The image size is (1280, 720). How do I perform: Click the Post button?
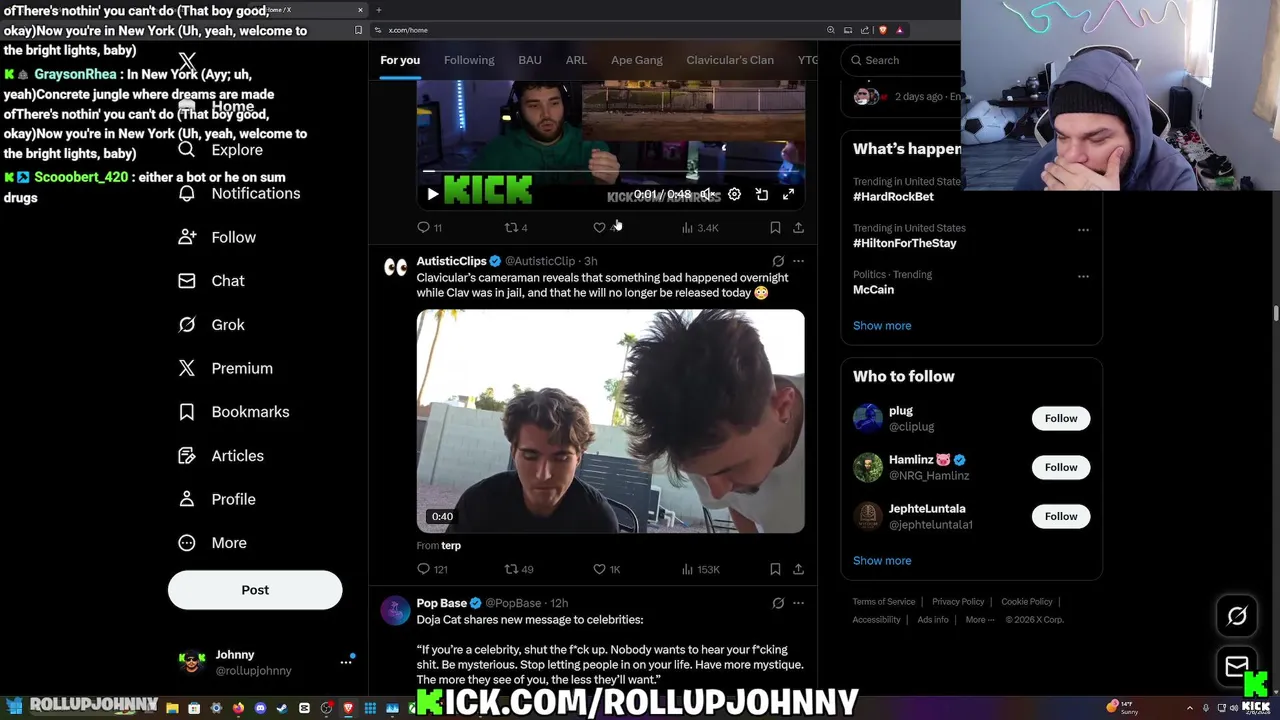(x=255, y=590)
